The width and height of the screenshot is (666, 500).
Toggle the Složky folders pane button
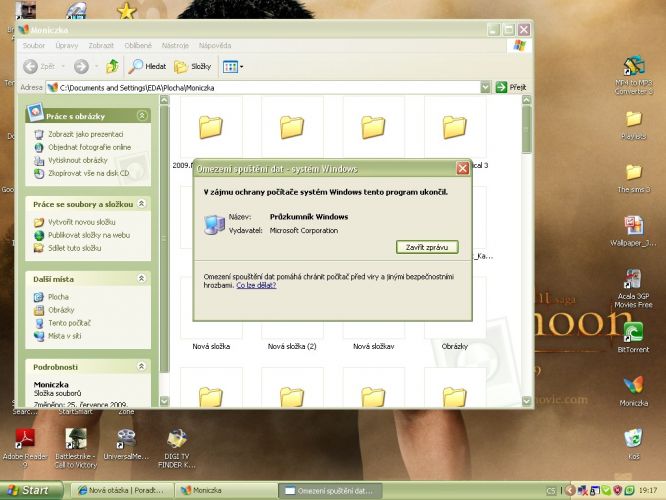click(192, 66)
